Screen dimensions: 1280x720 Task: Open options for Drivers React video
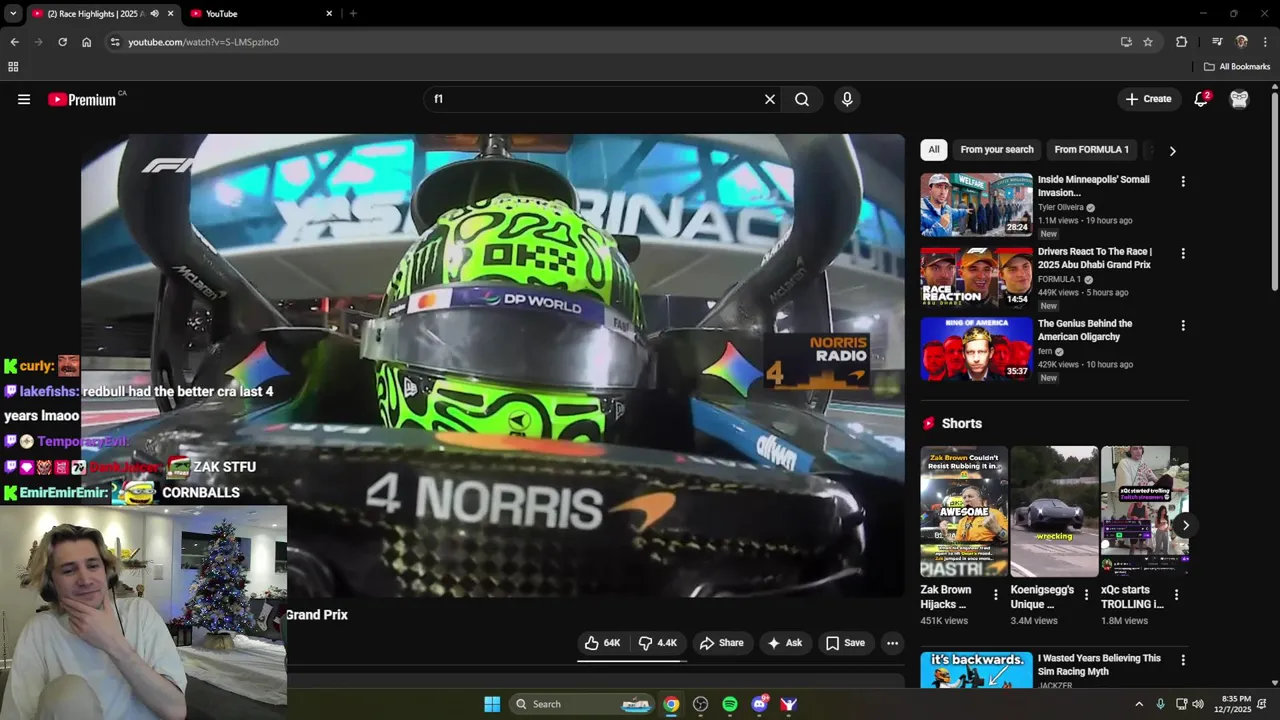[1183, 254]
